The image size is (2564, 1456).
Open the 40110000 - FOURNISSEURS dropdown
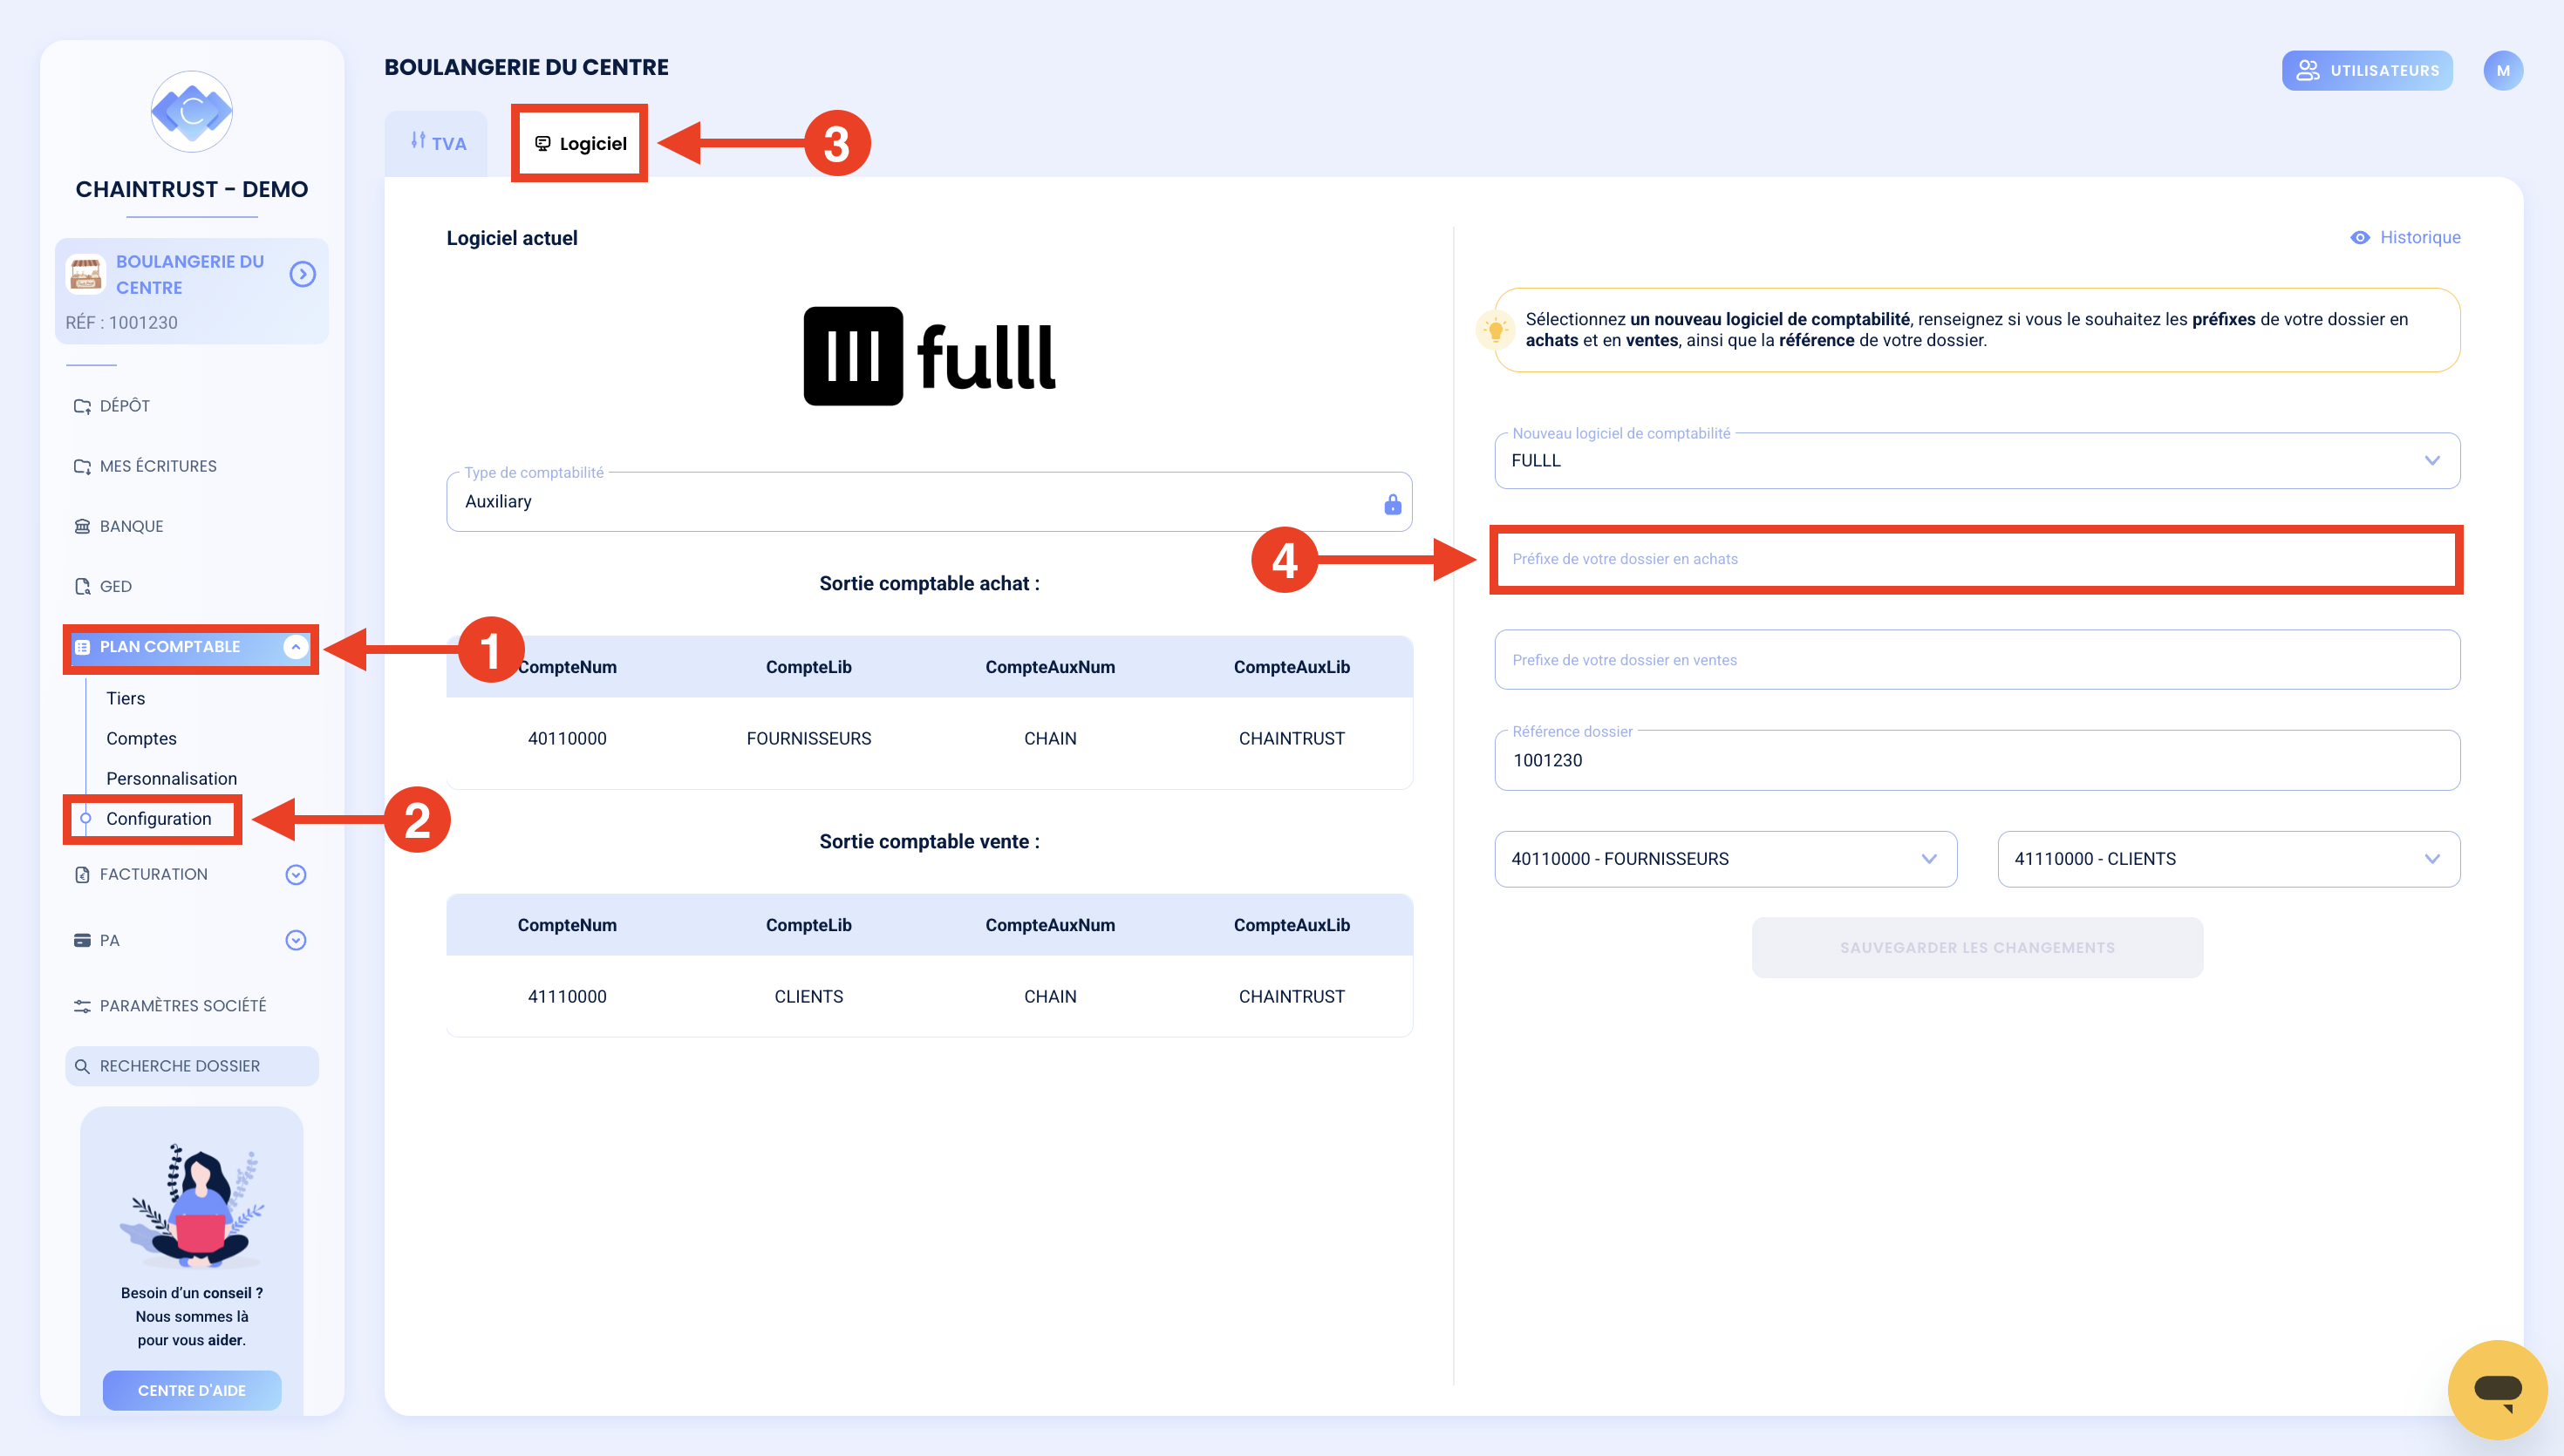click(x=1726, y=859)
